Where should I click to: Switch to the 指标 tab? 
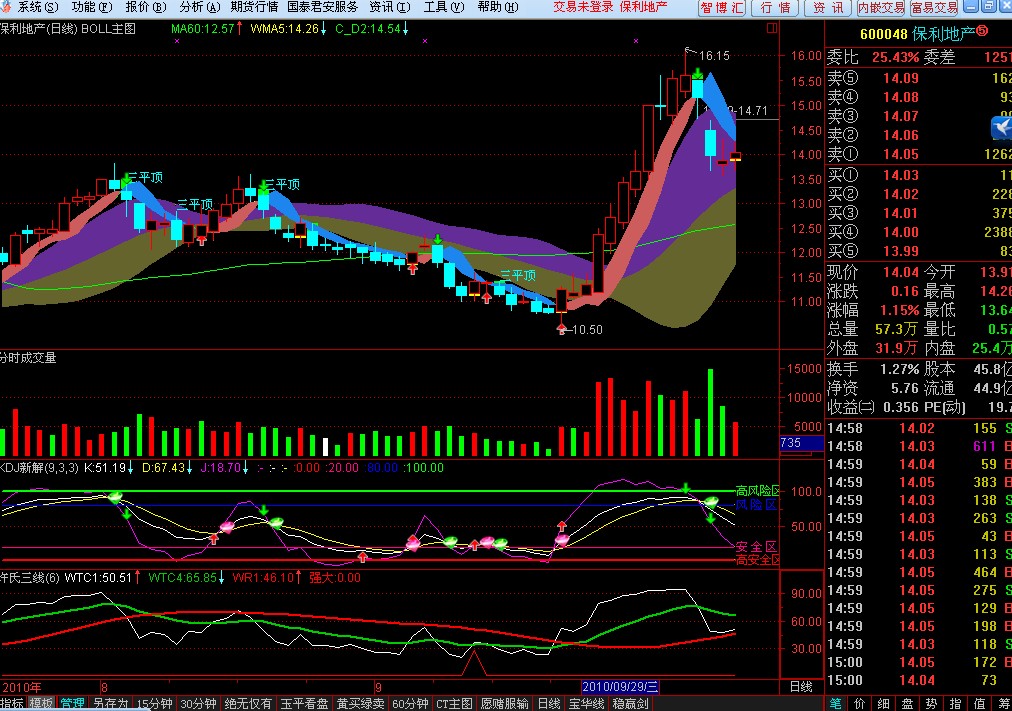pyautogui.click(x=12, y=704)
